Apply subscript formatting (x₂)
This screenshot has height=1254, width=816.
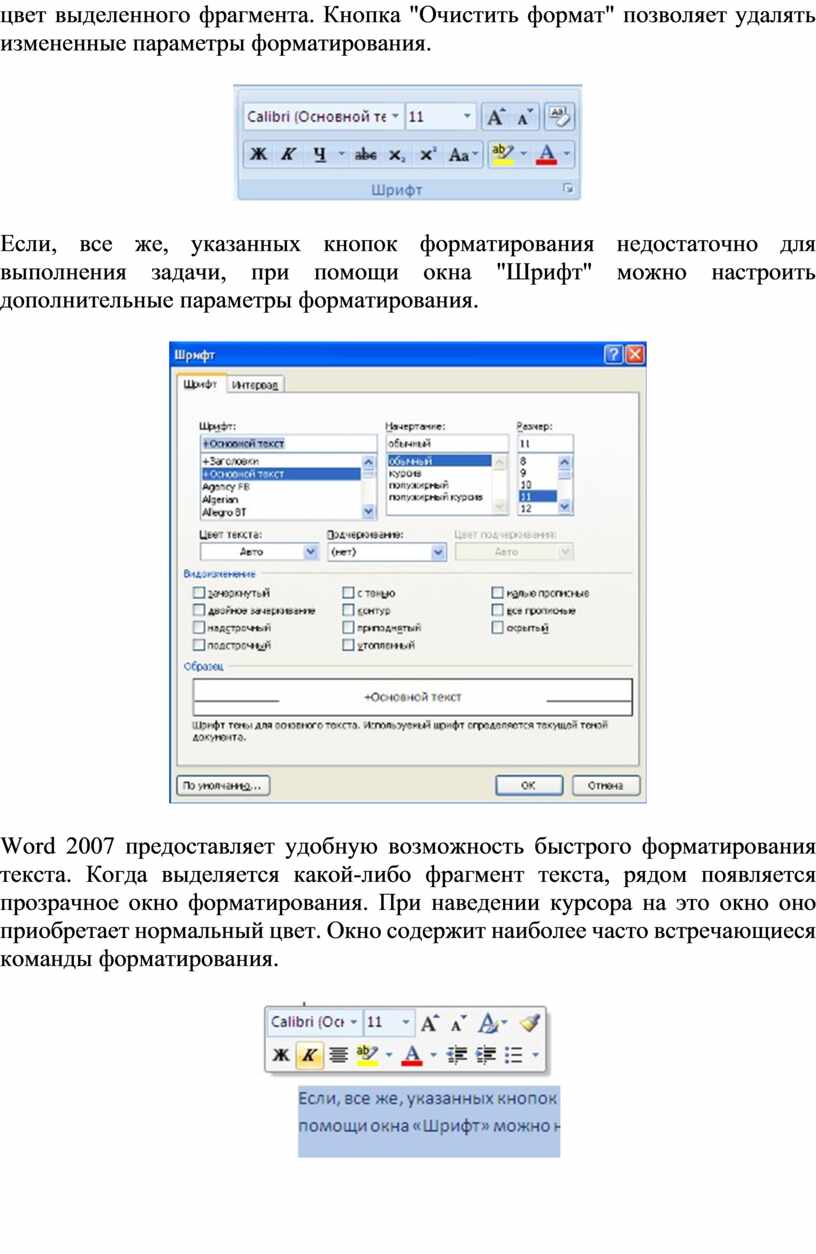point(397,155)
